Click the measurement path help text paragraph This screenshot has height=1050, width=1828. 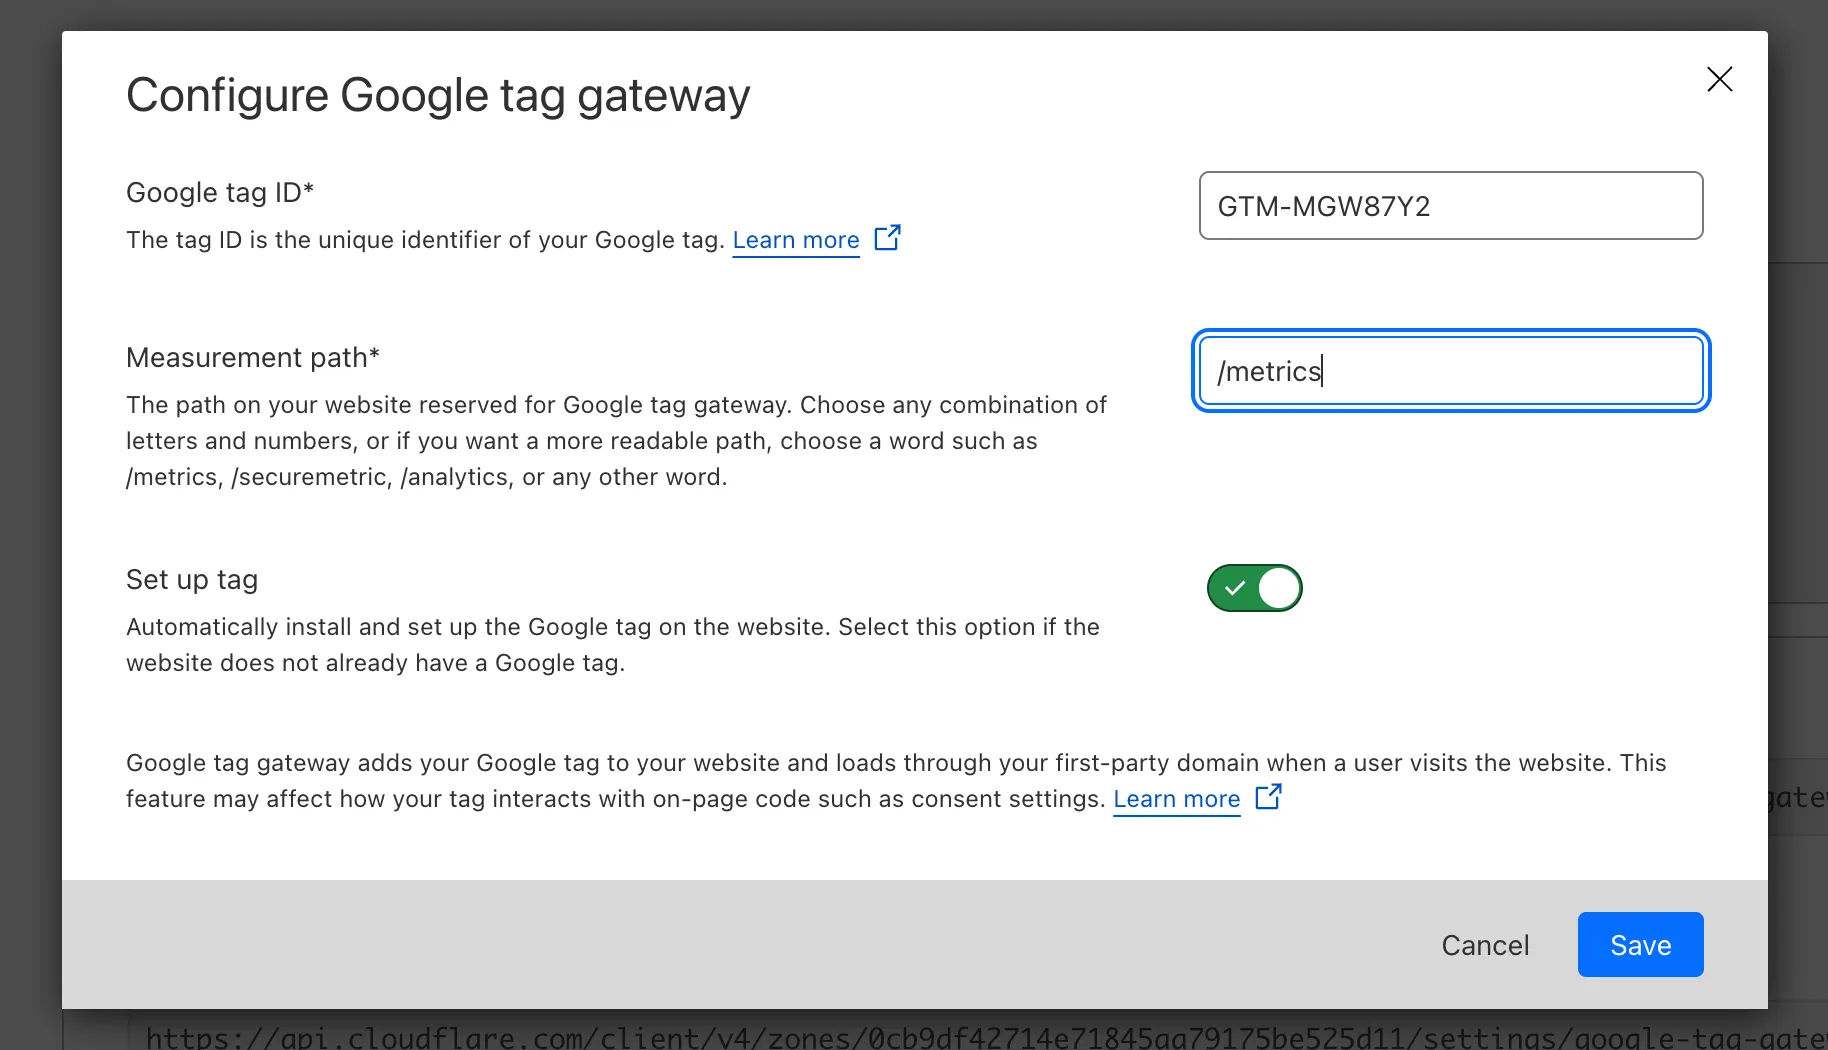tap(615, 441)
